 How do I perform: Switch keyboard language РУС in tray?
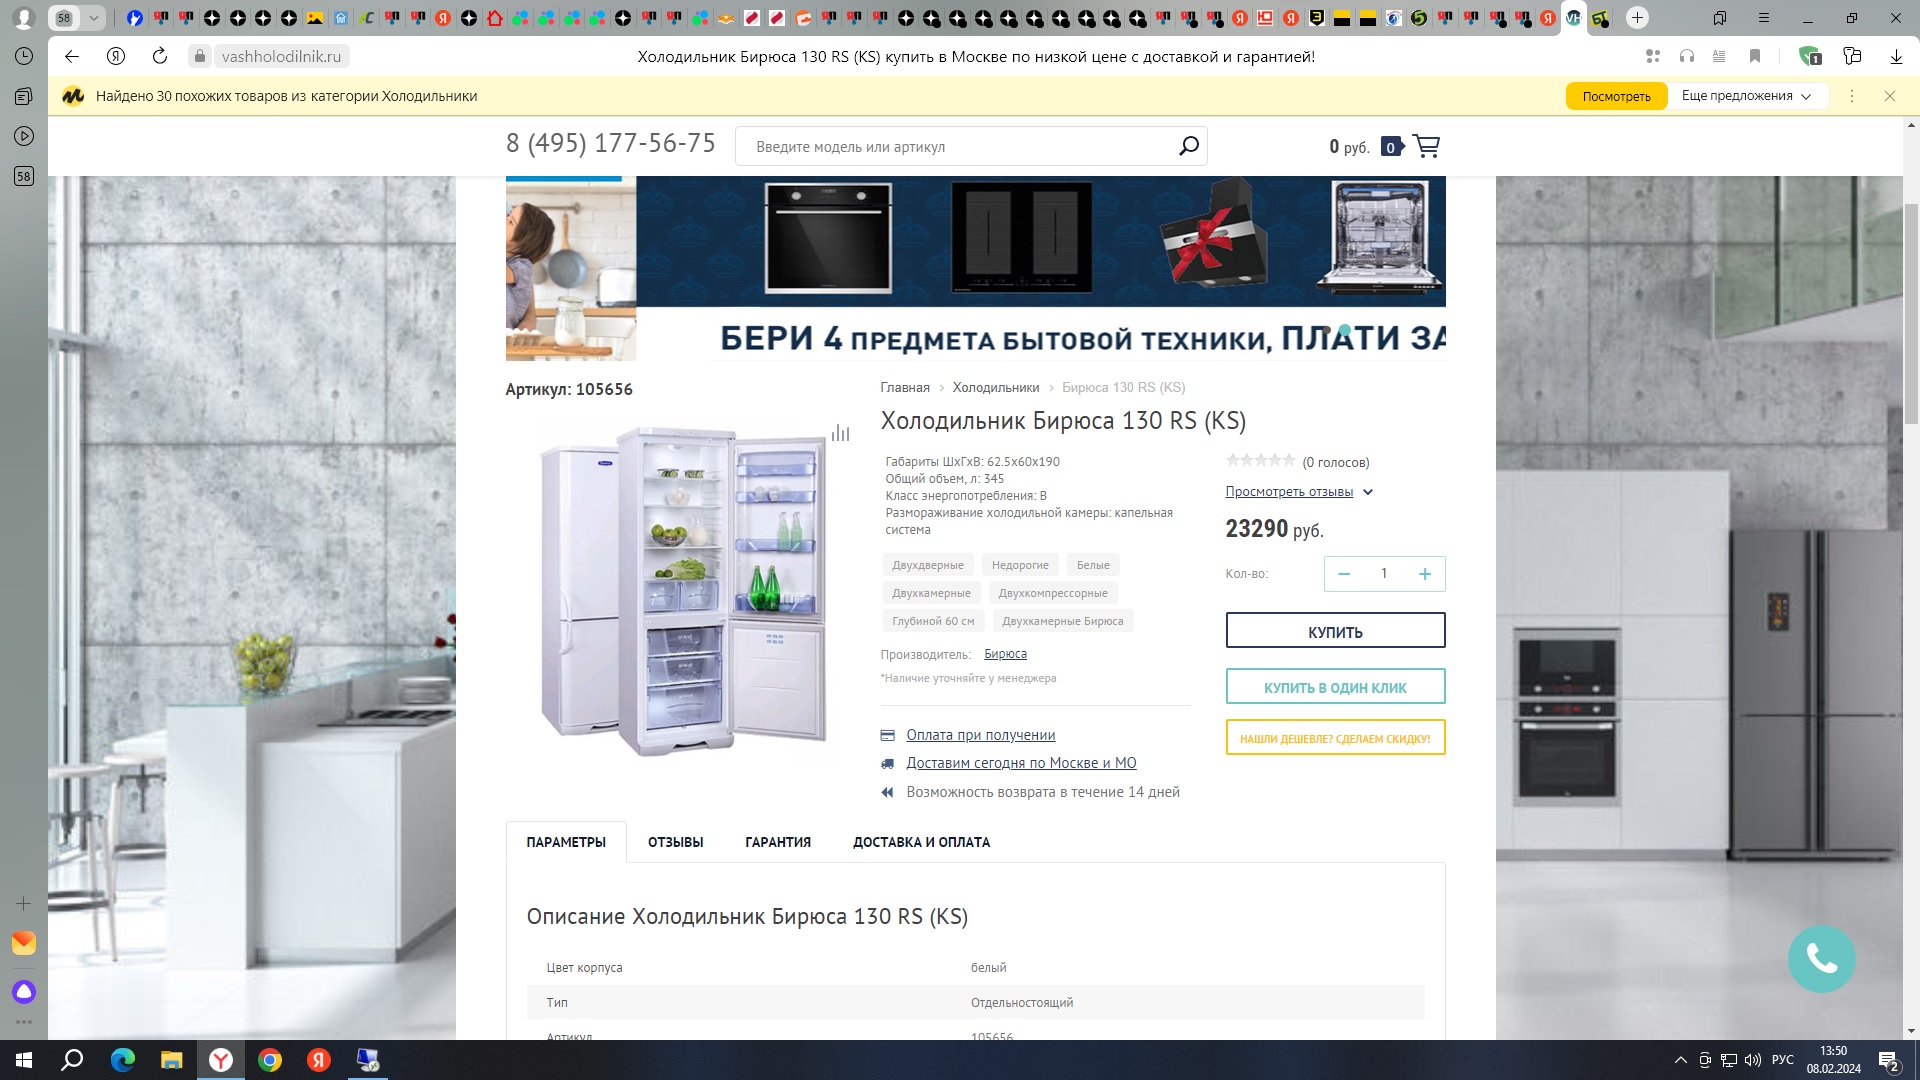1782,1060
